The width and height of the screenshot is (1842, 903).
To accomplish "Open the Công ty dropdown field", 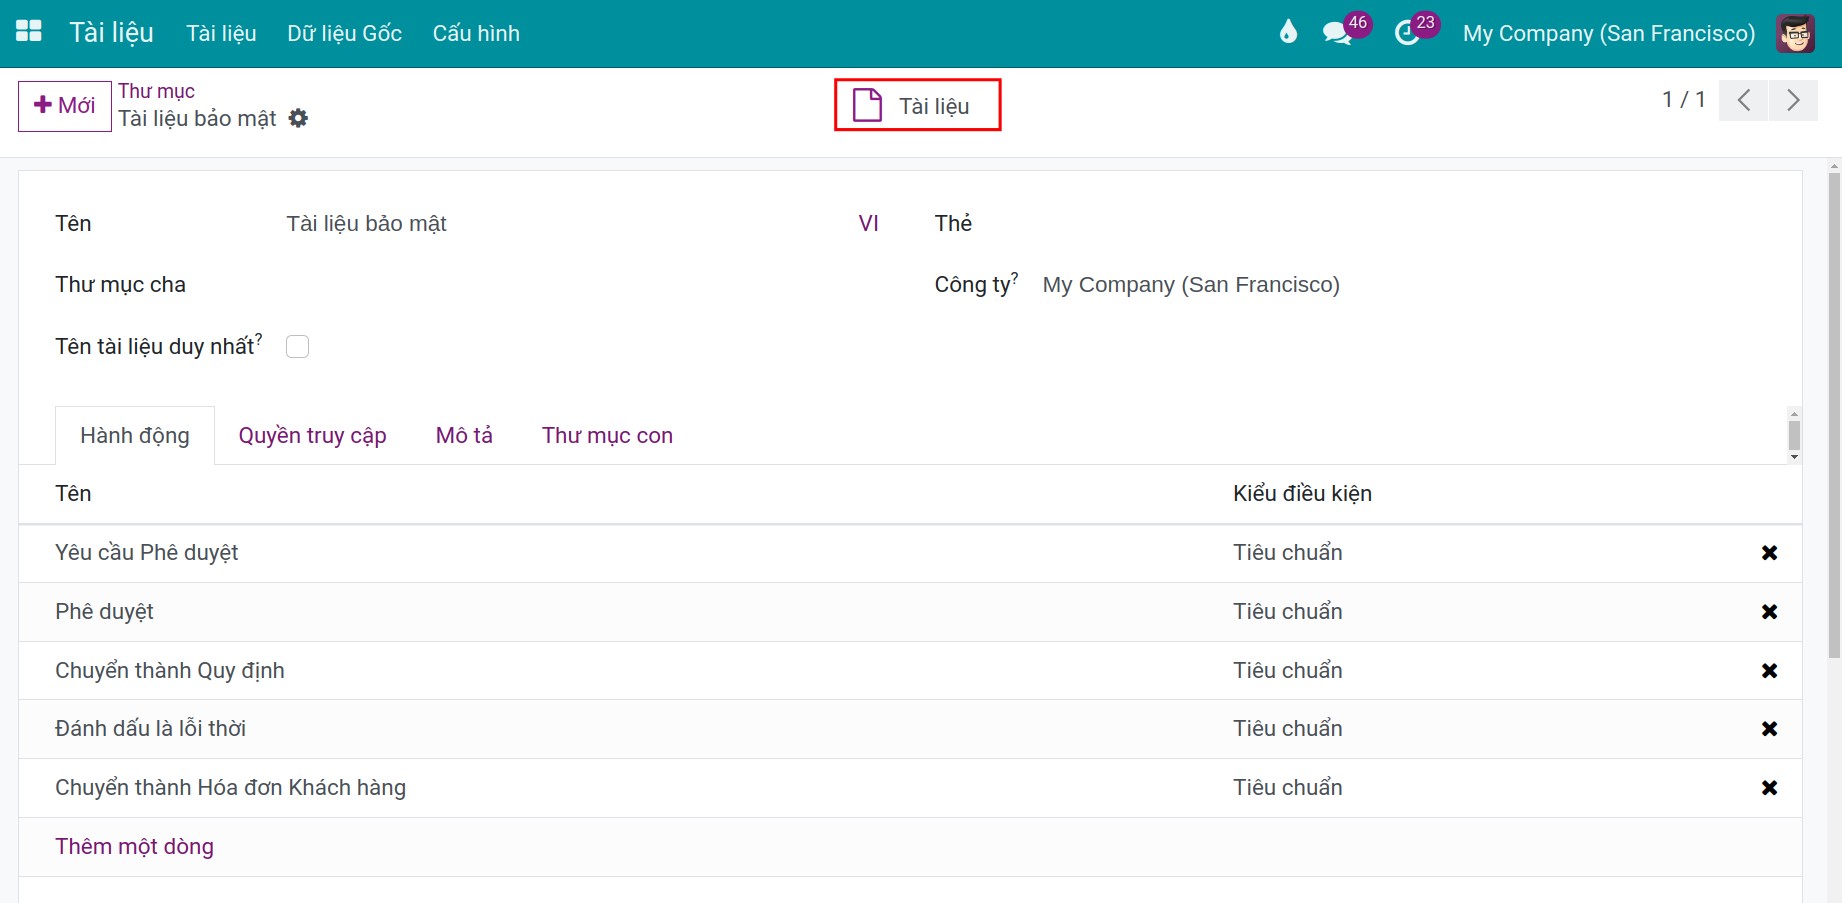I will tap(1400, 285).
